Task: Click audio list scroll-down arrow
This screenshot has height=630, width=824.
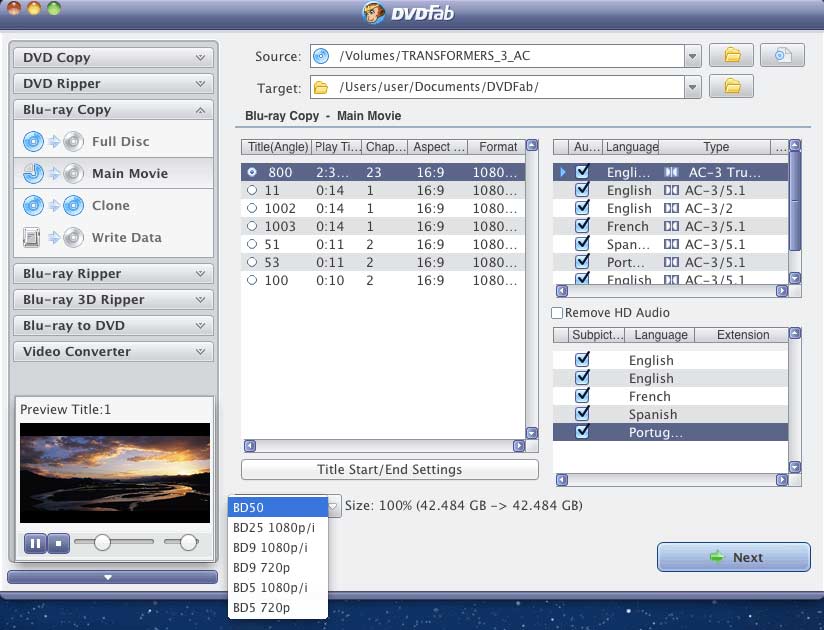Action: (795, 278)
